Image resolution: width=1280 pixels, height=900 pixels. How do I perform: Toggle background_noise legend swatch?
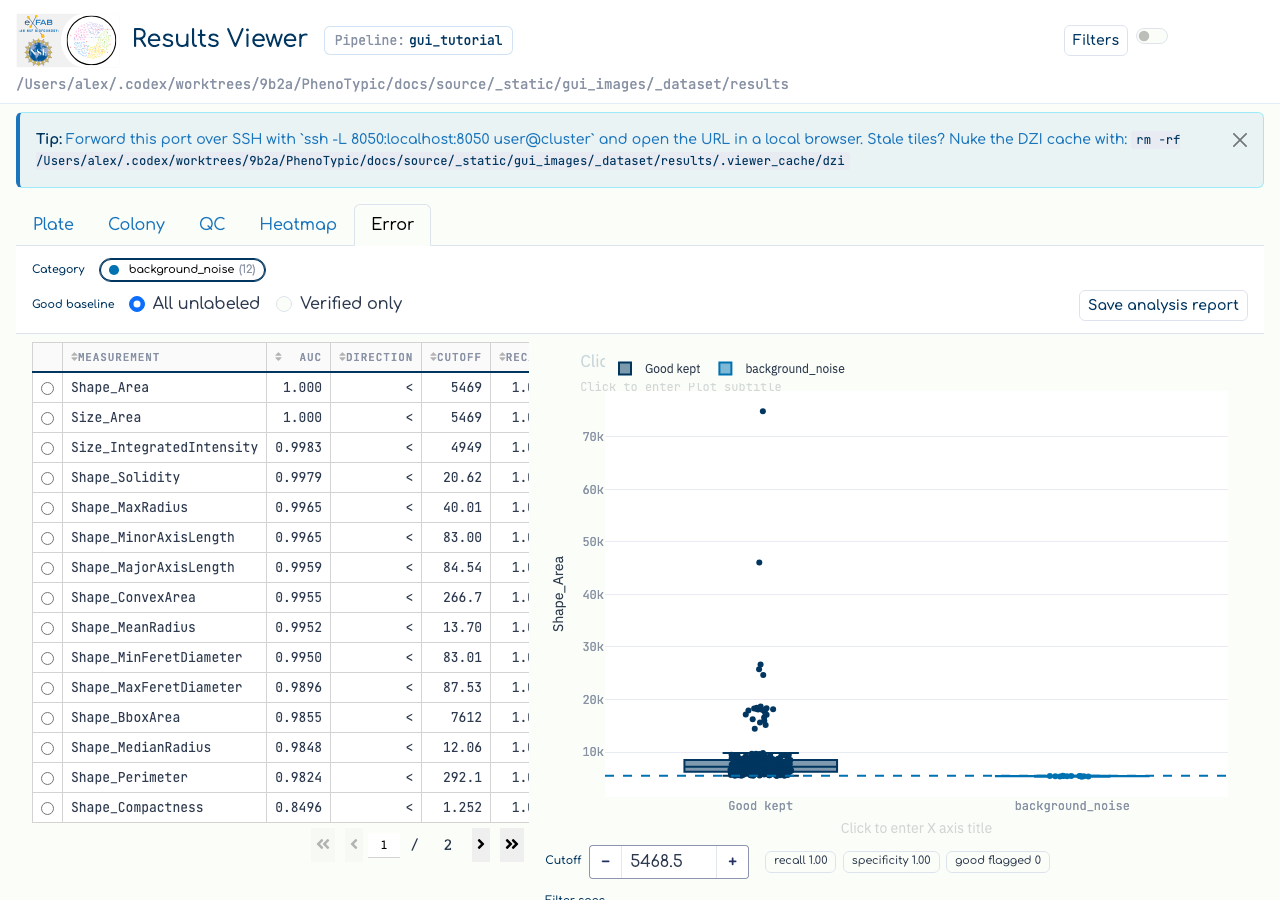726,369
